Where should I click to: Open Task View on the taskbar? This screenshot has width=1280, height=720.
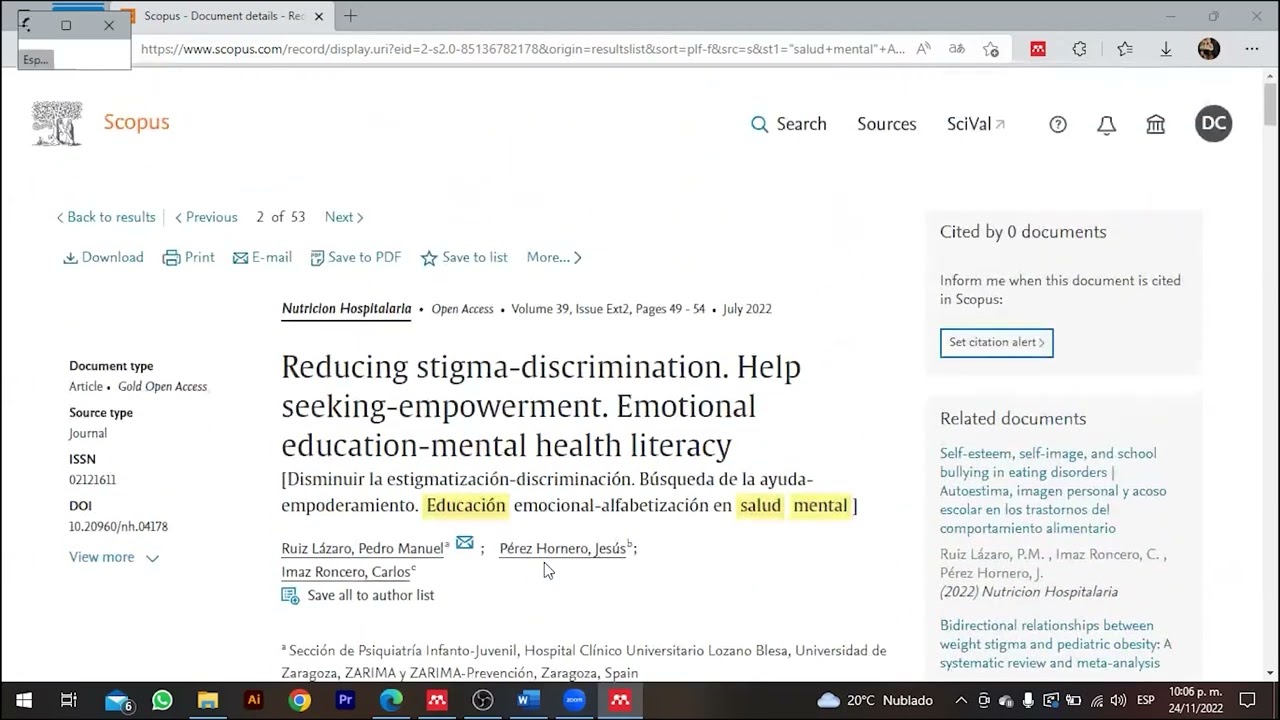tap(68, 700)
